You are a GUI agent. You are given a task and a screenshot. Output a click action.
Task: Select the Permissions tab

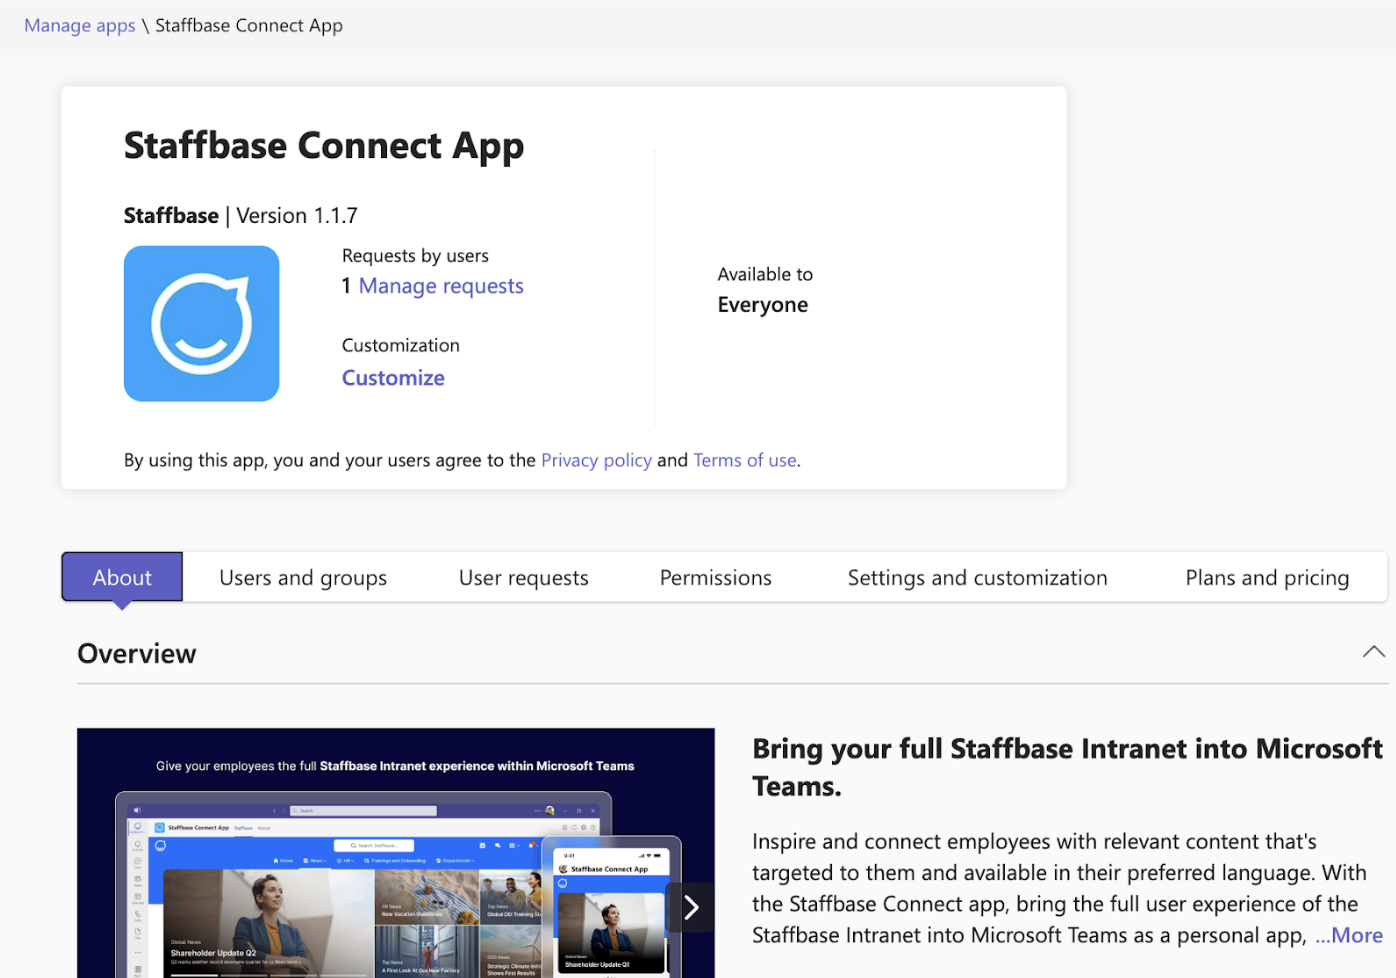click(x=716, y=577)
